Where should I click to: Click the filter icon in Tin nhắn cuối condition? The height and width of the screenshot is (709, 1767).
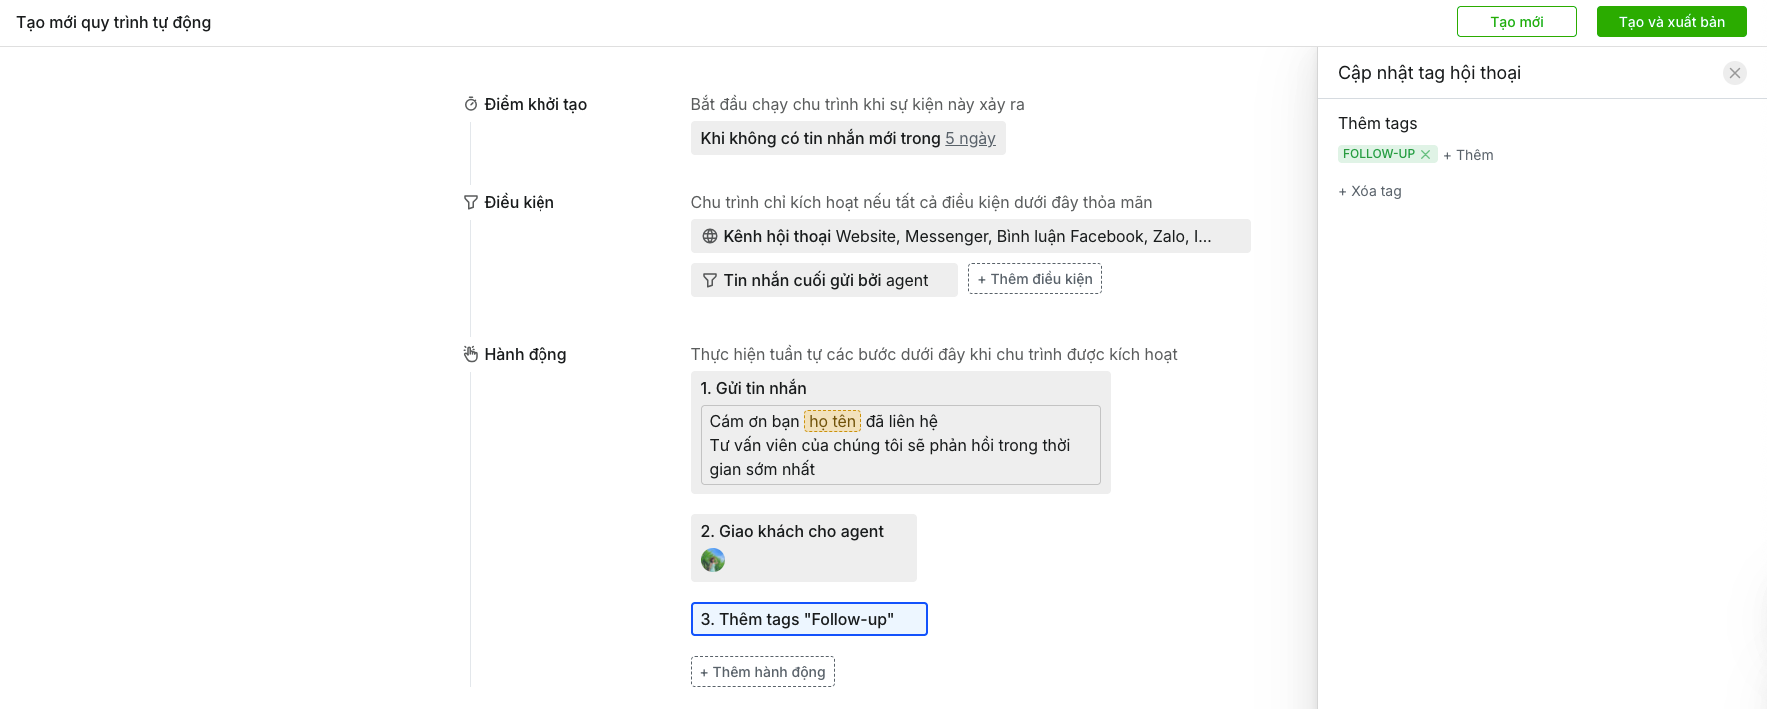[x=709, y=280]
